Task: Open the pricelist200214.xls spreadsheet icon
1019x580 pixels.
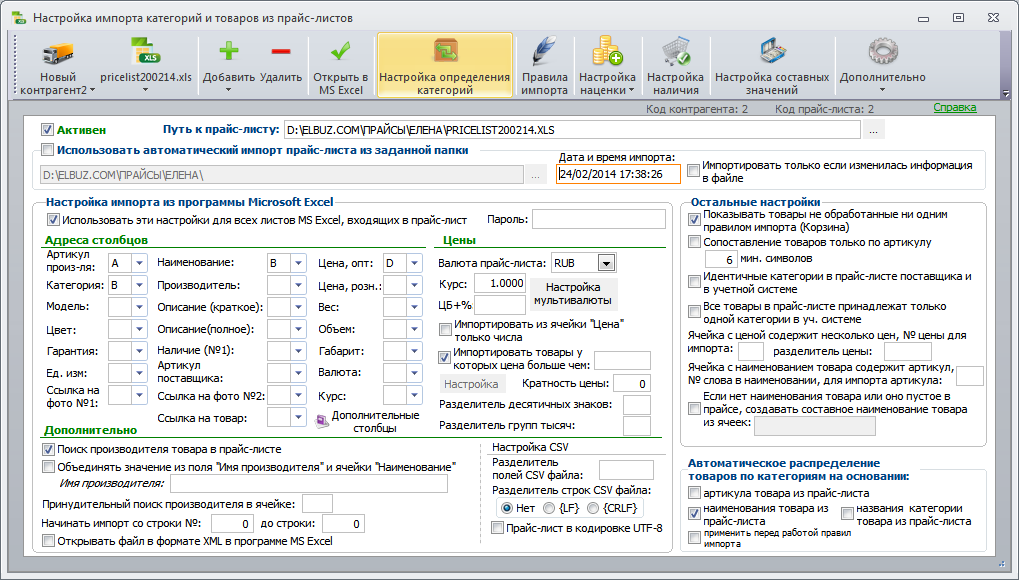Action: (x=146, y=51)
